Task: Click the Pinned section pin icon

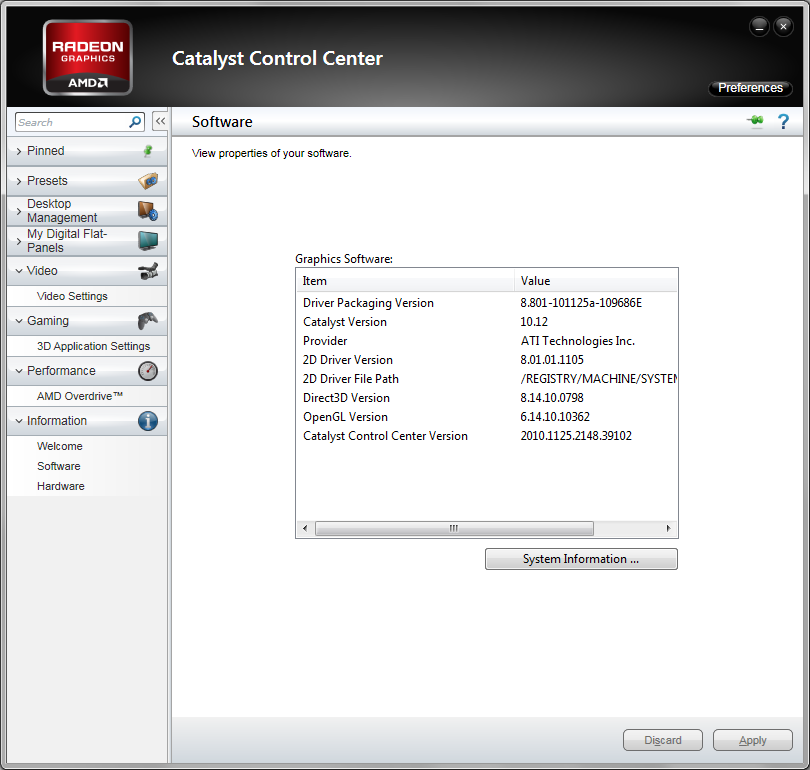Action: [148, 151]
